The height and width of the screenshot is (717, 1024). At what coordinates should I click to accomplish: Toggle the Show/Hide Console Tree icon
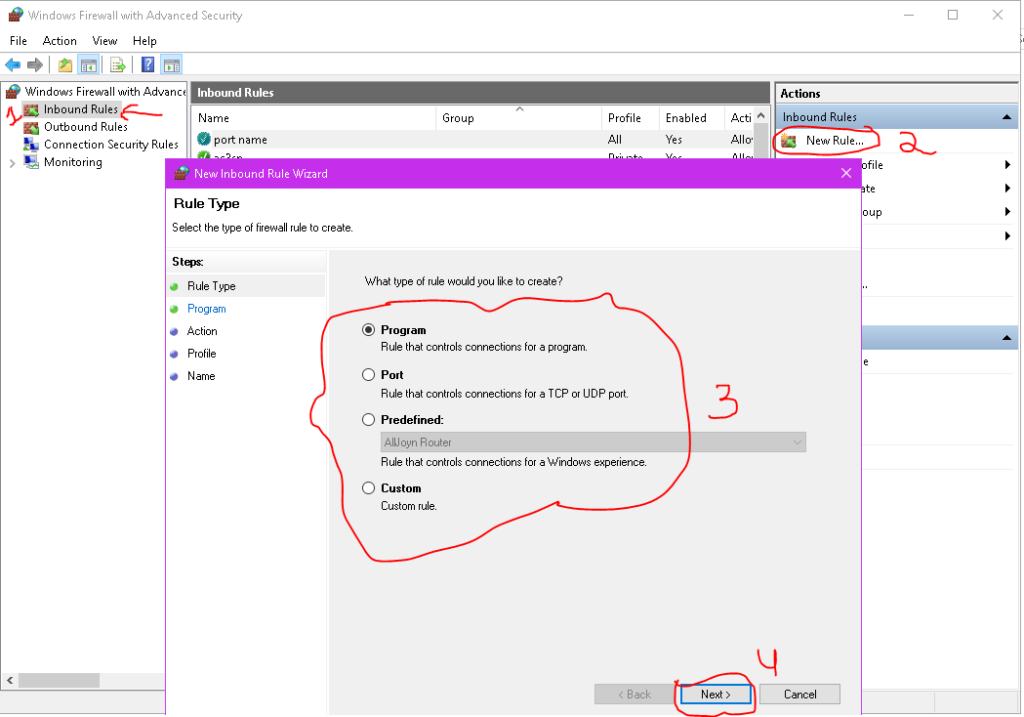point(88,65)
